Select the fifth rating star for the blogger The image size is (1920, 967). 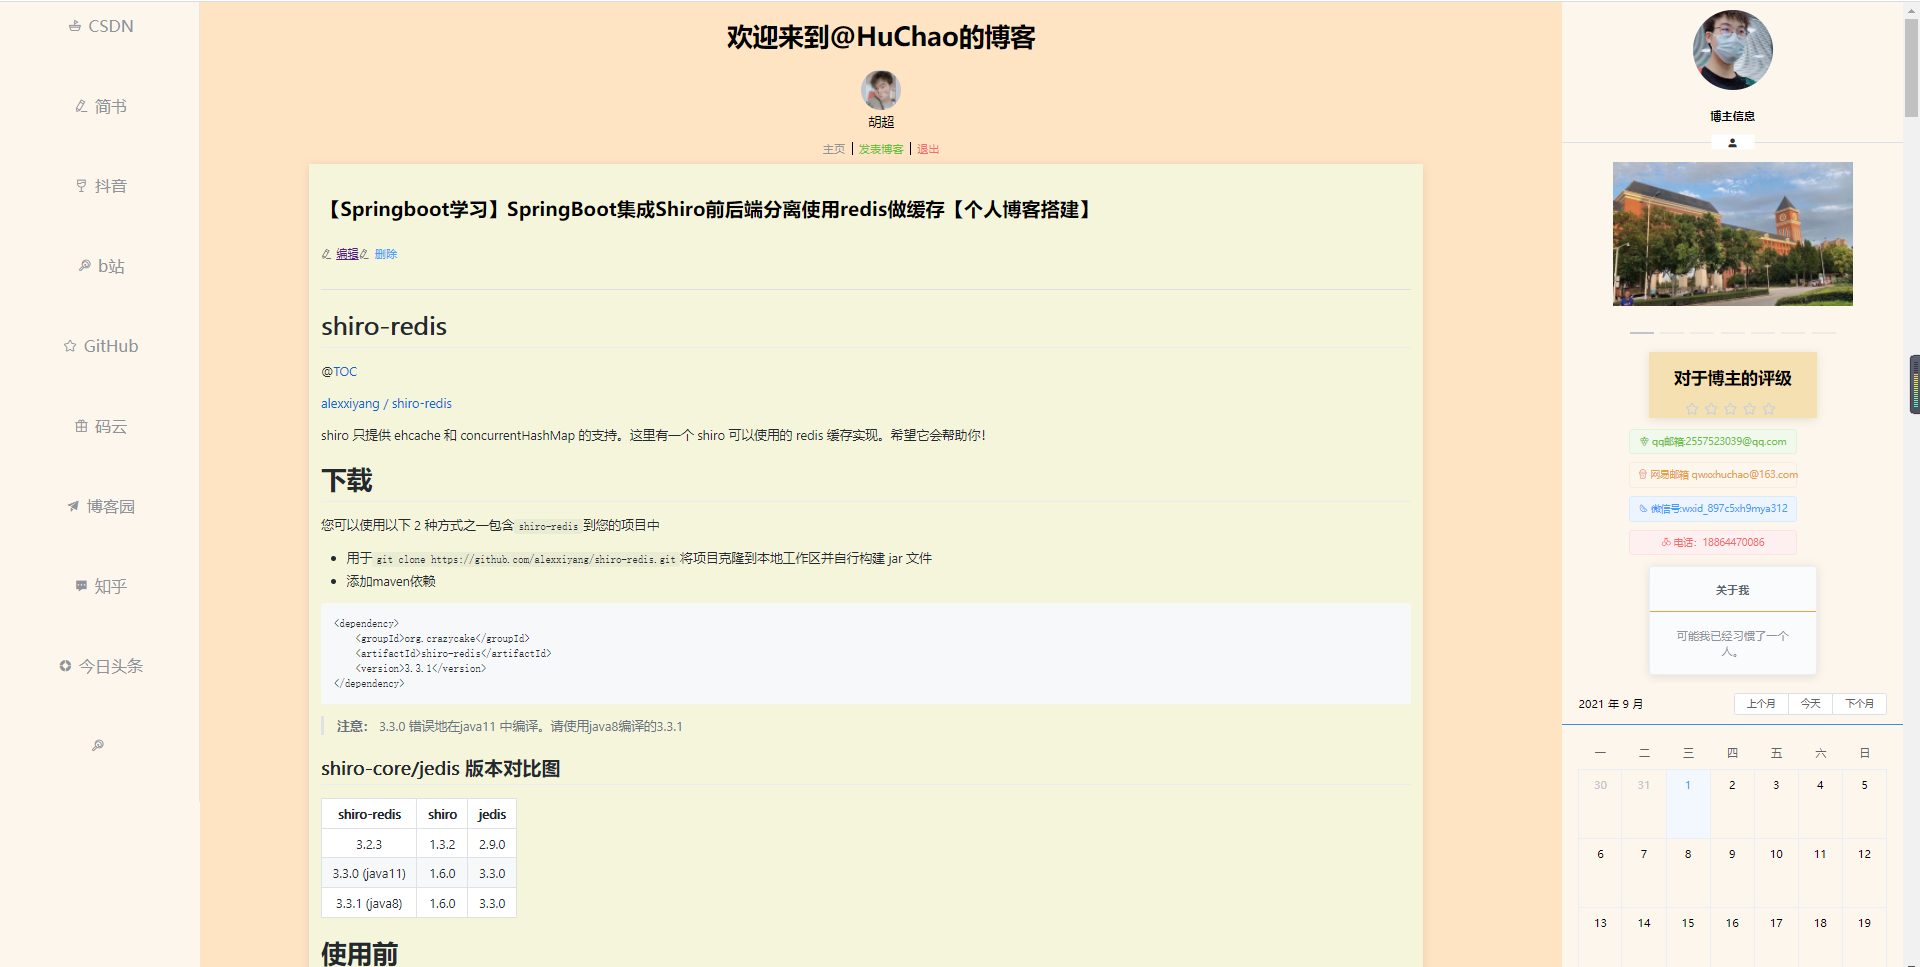coord(1770,409)
